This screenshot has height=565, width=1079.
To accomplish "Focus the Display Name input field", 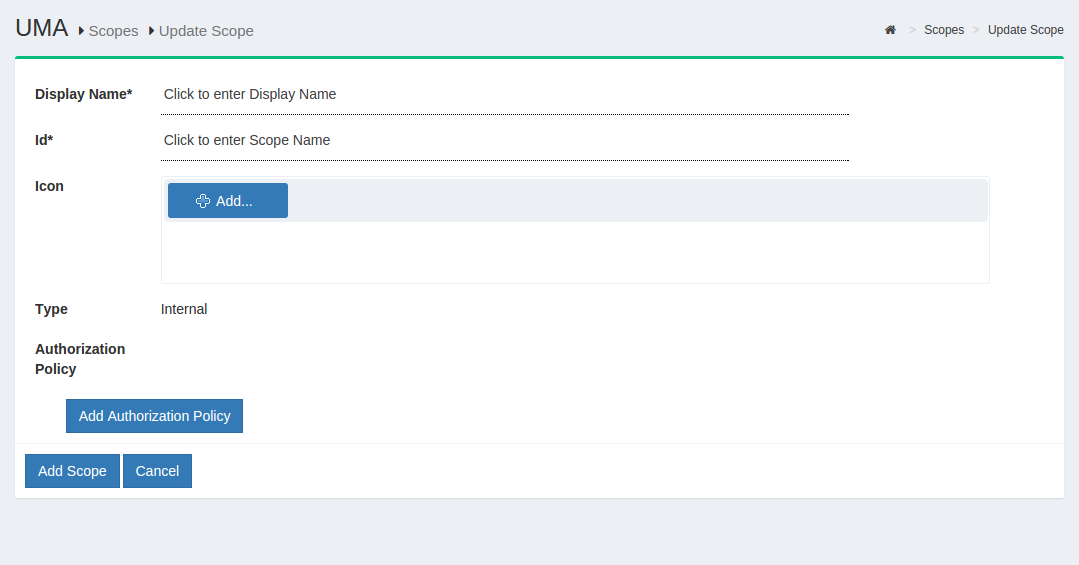I will [x=504, y=95].
